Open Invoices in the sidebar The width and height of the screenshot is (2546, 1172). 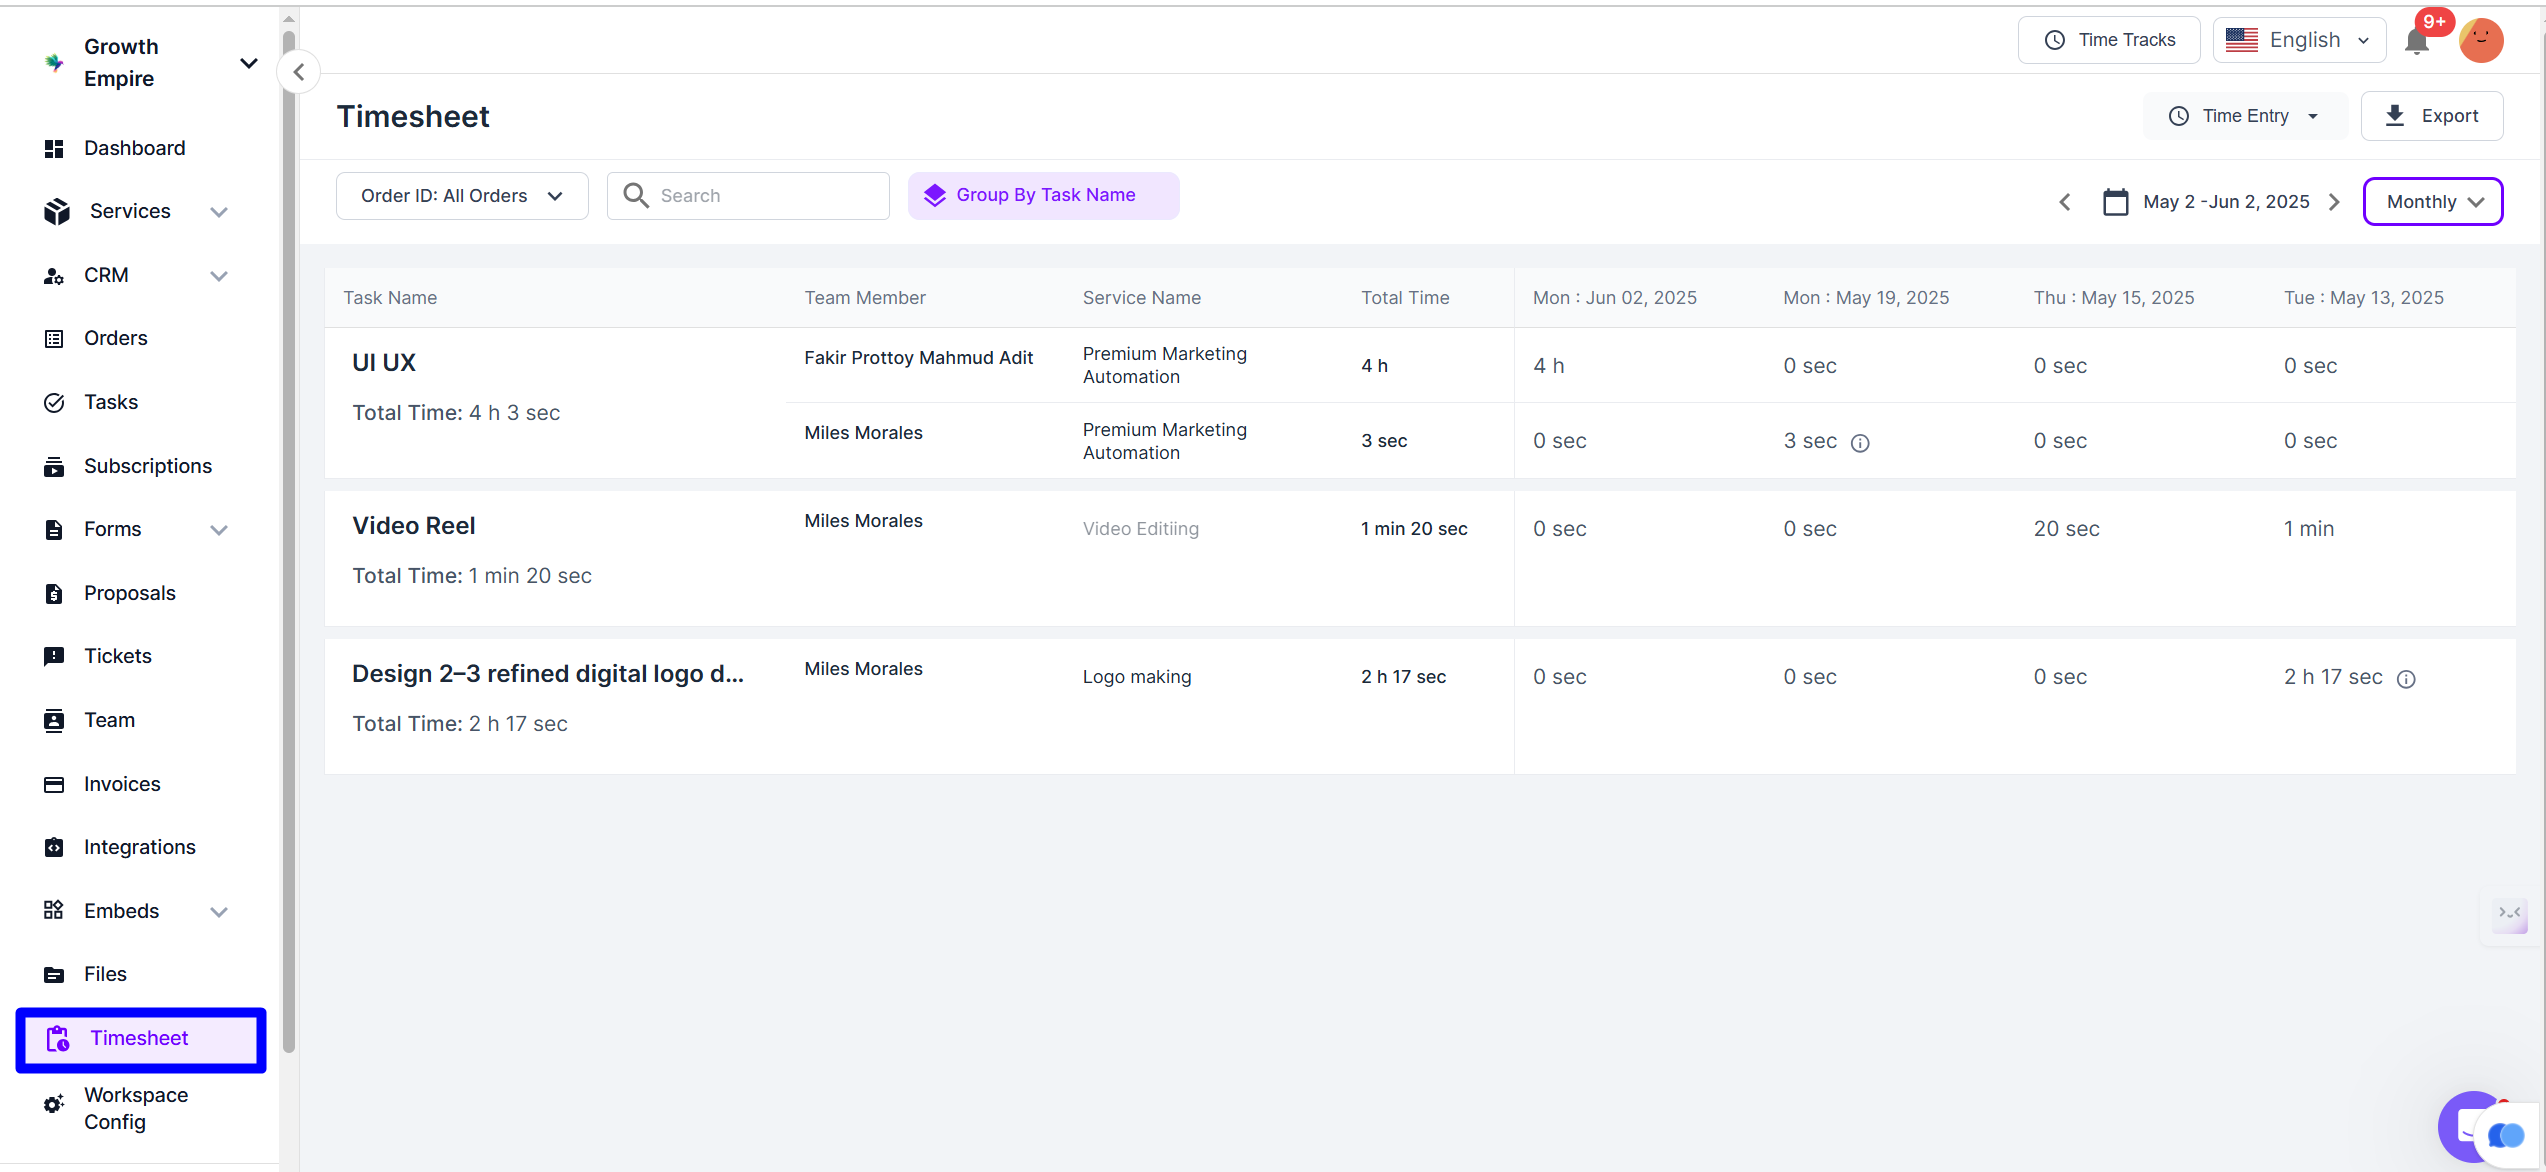point(122,784)
